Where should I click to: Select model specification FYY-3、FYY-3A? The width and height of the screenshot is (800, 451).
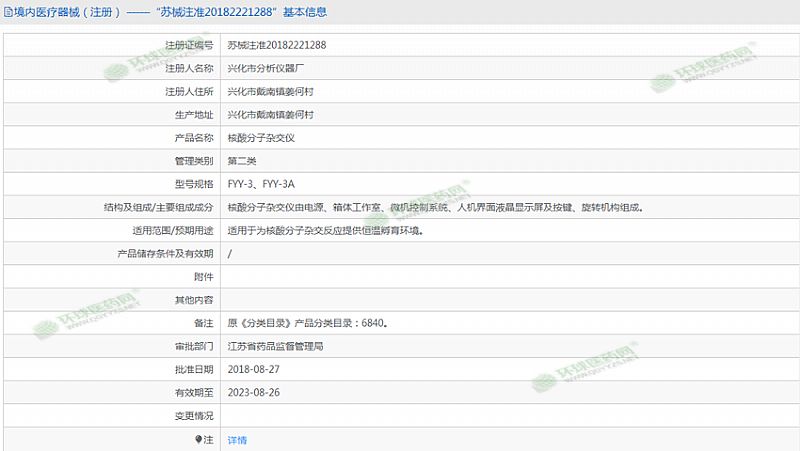[x=261, y=184]
